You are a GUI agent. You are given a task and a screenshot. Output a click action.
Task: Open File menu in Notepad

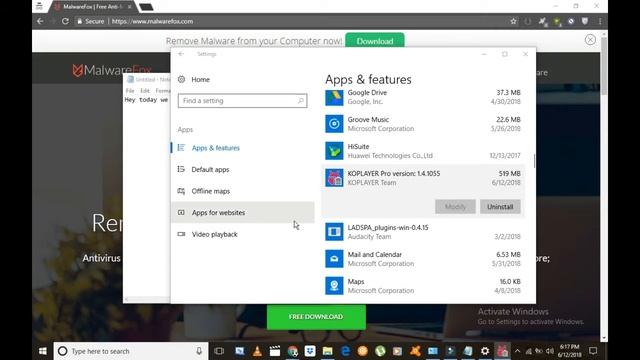tap(130, 91)
